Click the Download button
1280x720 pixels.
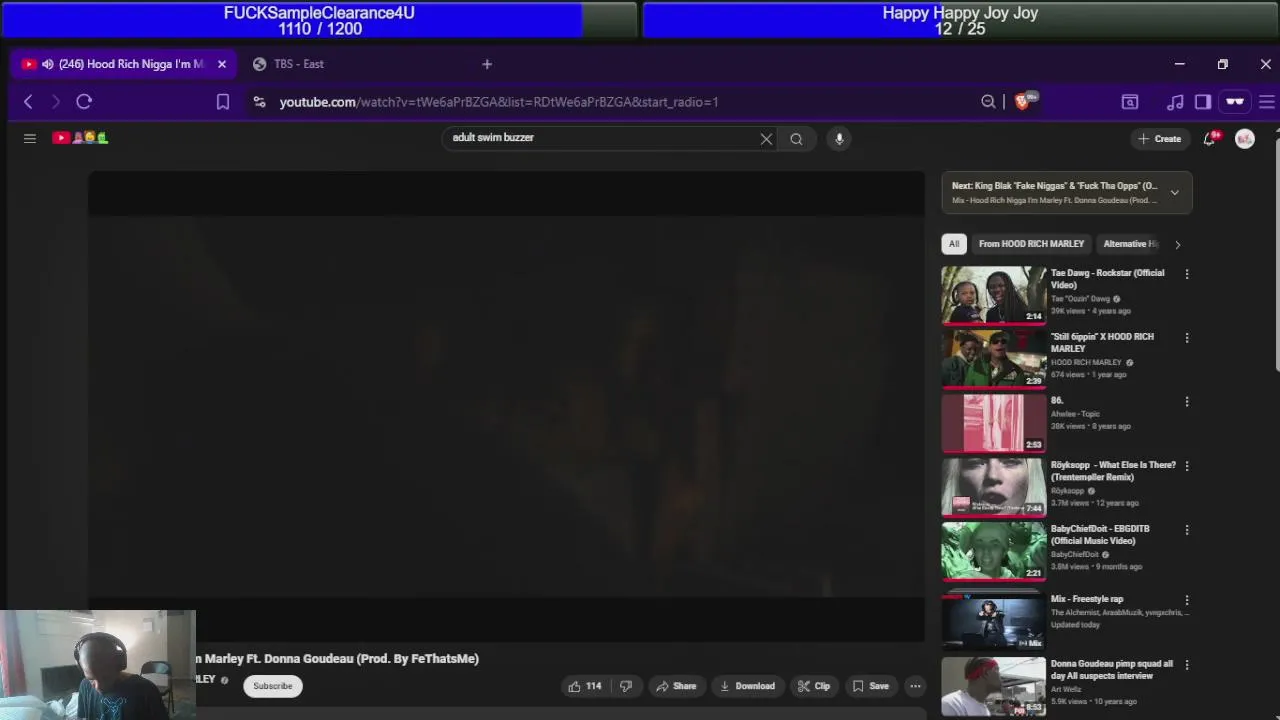click(x=747, y=686)
